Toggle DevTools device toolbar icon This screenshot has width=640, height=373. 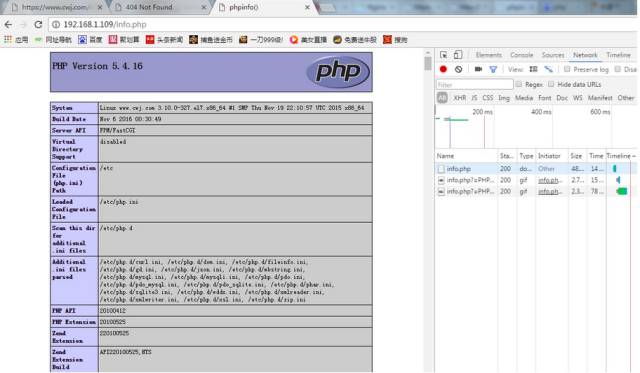click(x=458, y=55)
